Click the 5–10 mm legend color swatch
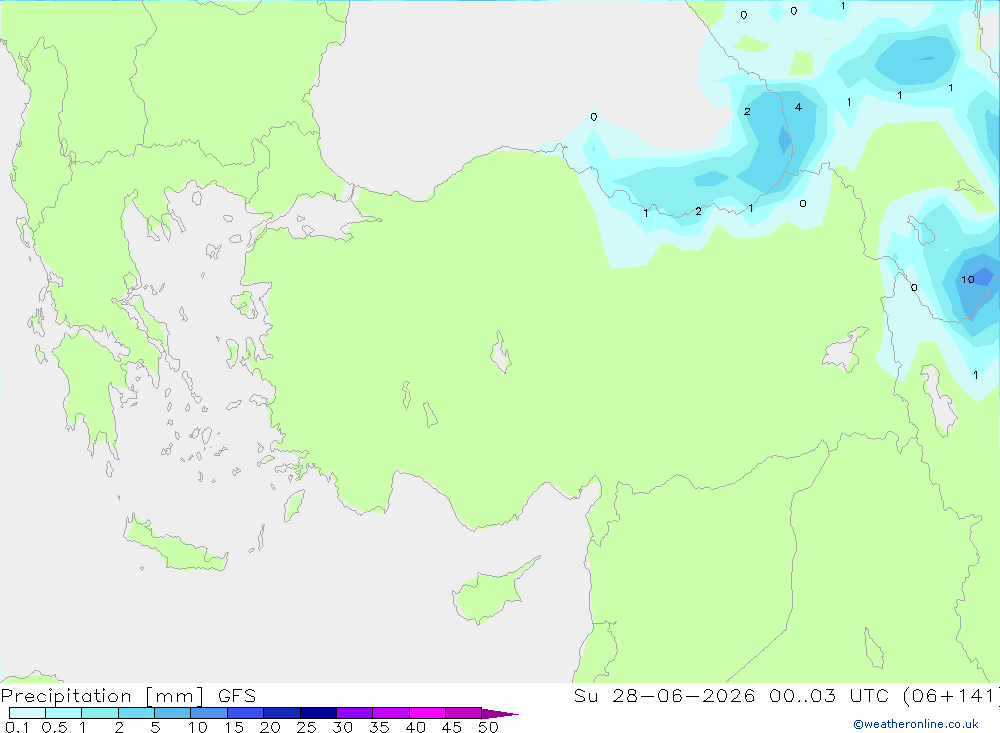This screenshot has height=733, width=1000. pyautogui.click(x=172, y=713)
